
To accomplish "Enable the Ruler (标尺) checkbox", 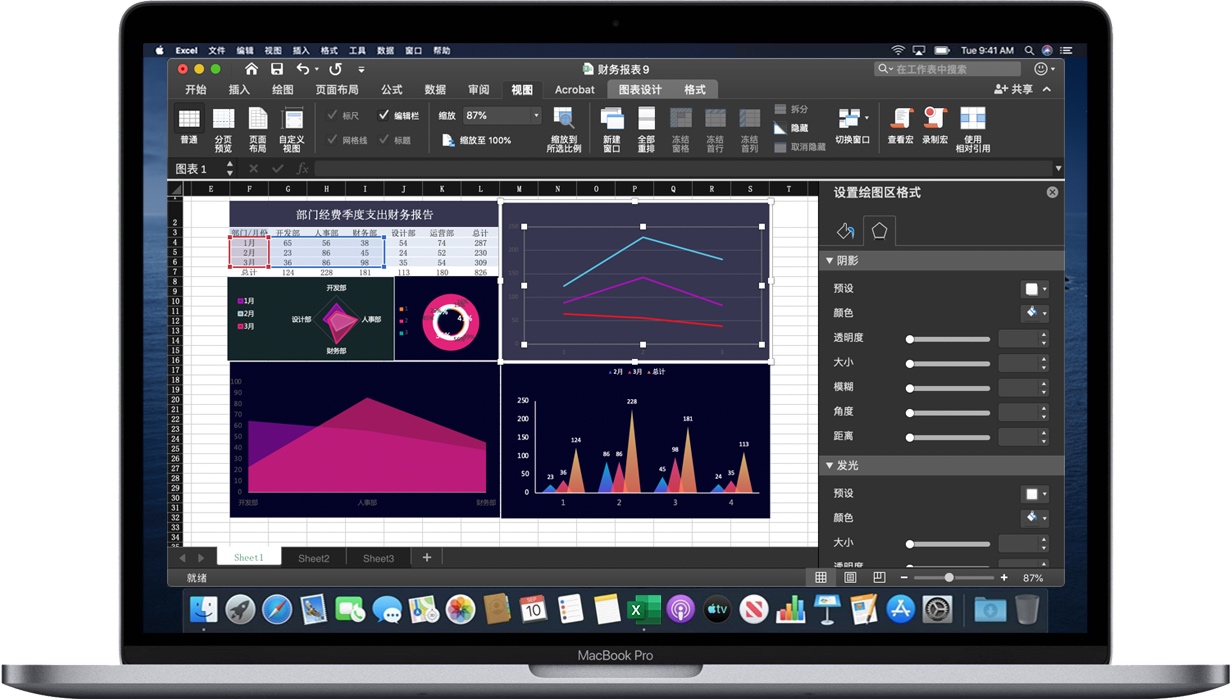I will (x=331, y=114).
